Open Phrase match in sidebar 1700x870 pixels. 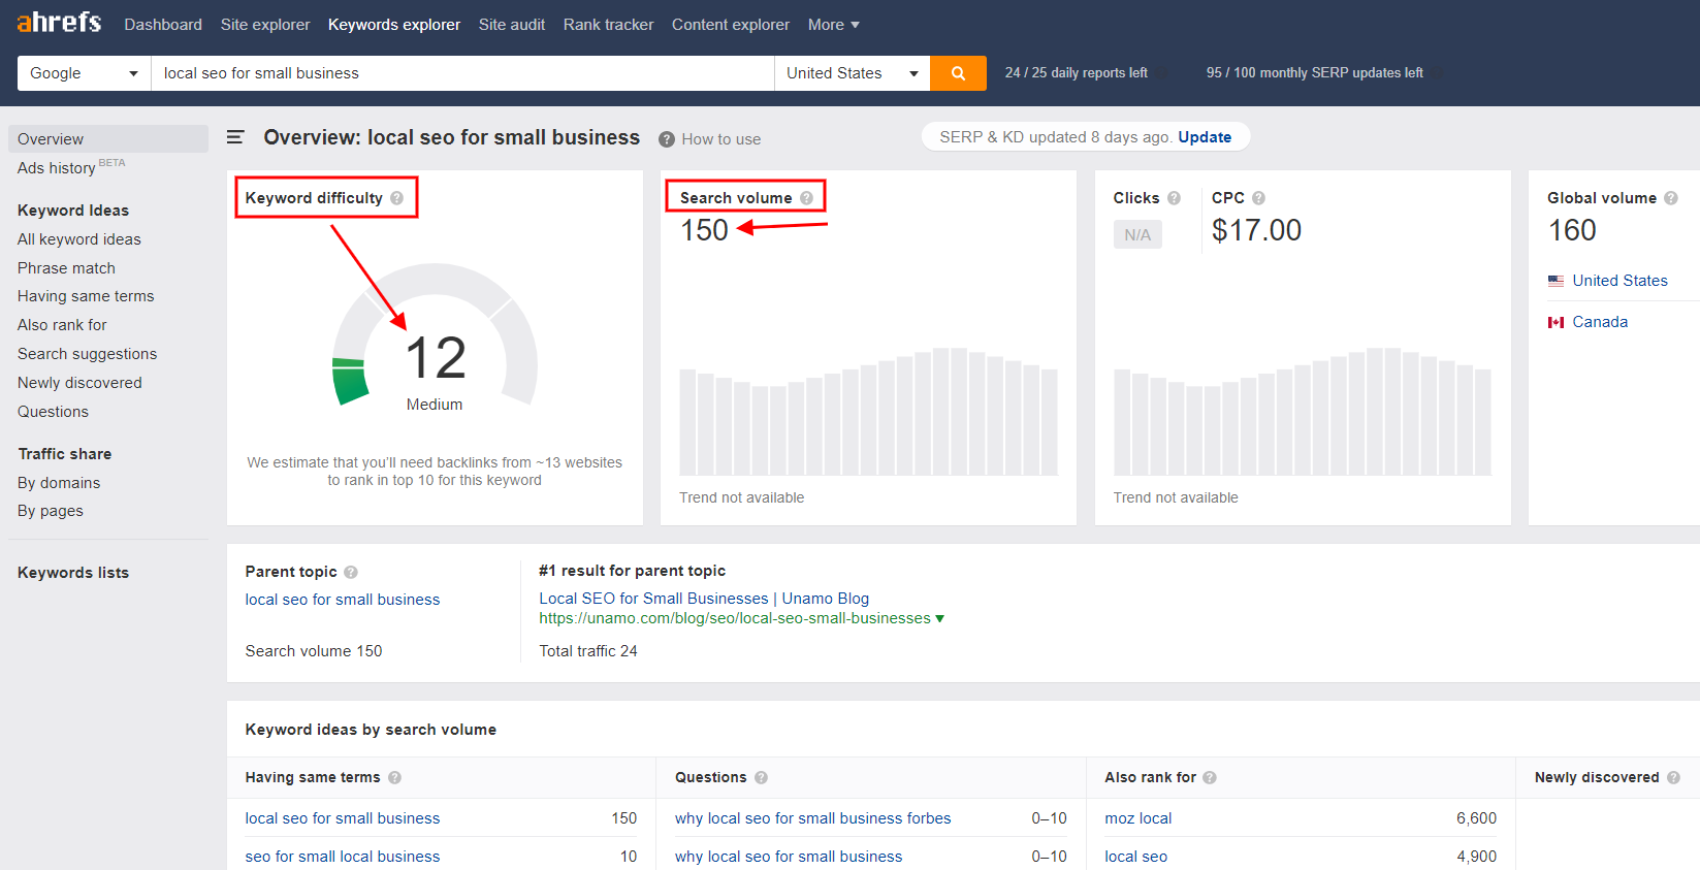pyautogui.click(x=66, y=268)
